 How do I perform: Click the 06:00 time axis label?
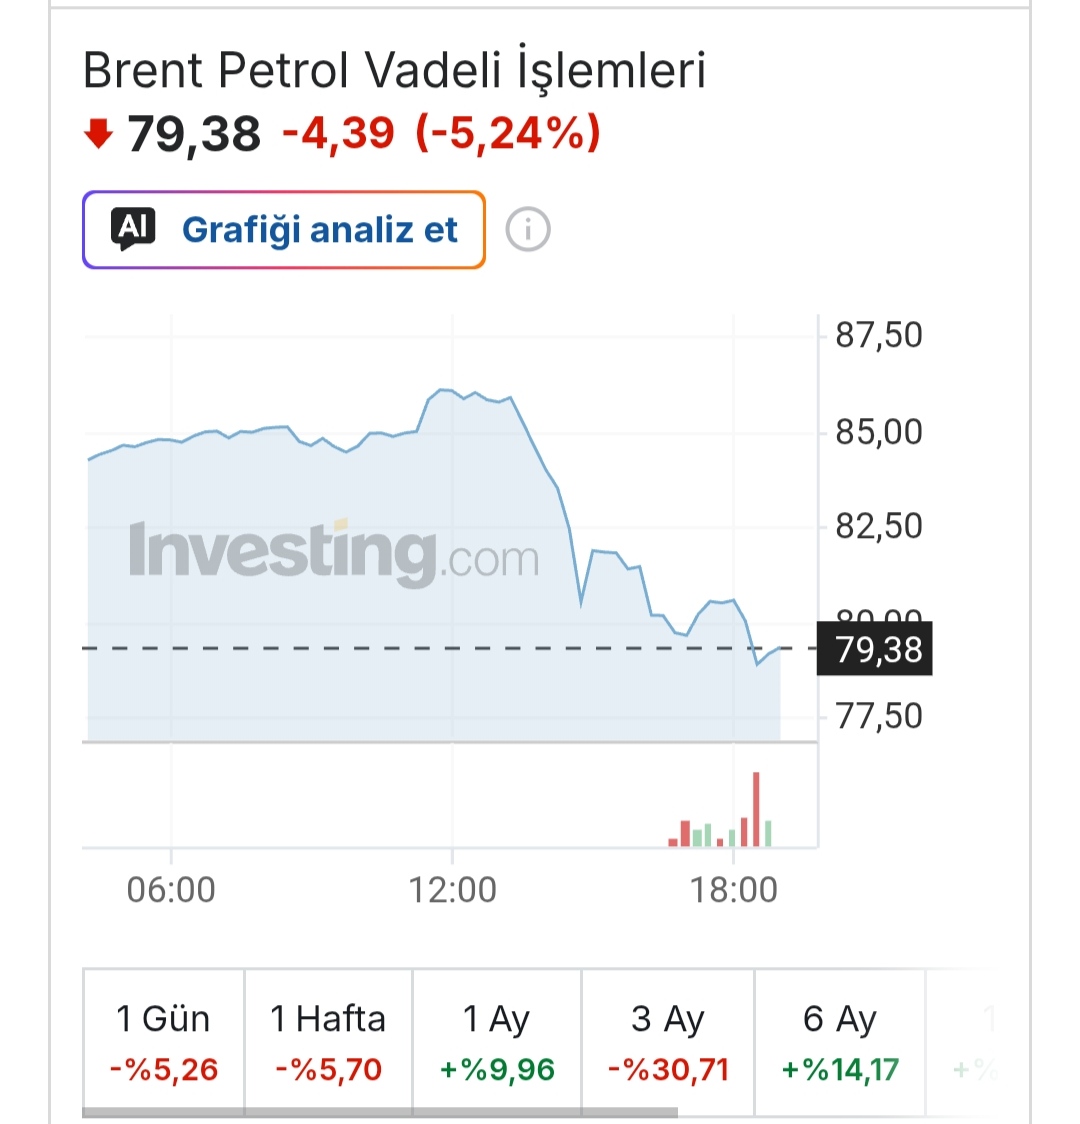171,890
